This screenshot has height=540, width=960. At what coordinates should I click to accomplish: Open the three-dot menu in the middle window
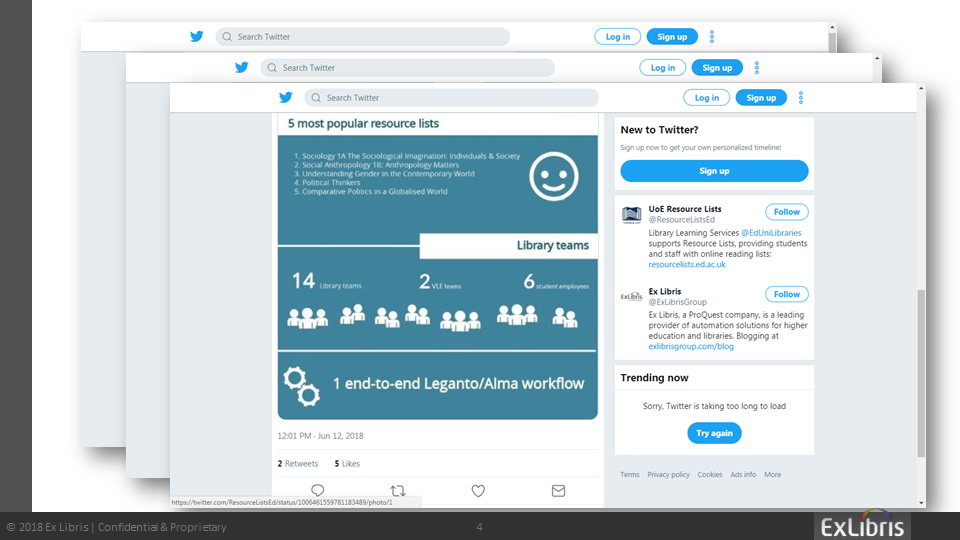pos(757,68)
